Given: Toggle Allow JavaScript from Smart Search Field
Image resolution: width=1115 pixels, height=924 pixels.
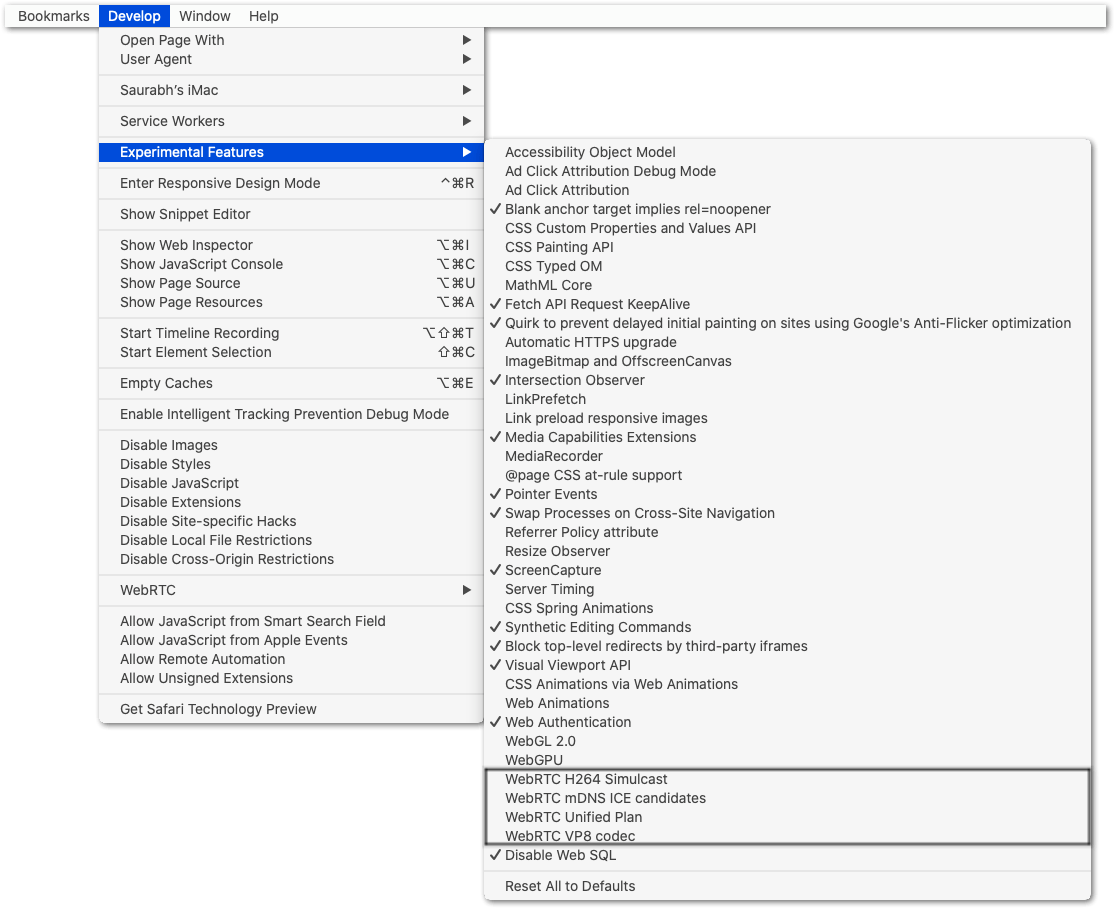Looking at the screenshot, I should pos(292,622).
